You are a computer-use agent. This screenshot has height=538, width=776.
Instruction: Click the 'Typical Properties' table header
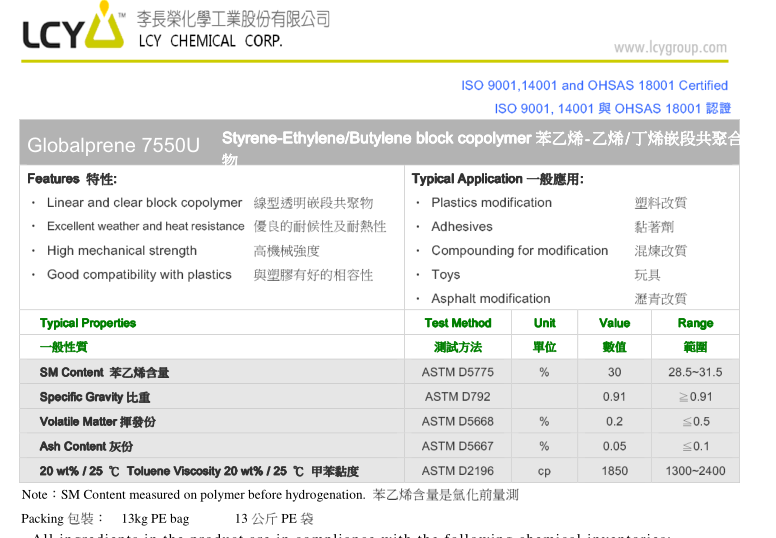(88, 323)
